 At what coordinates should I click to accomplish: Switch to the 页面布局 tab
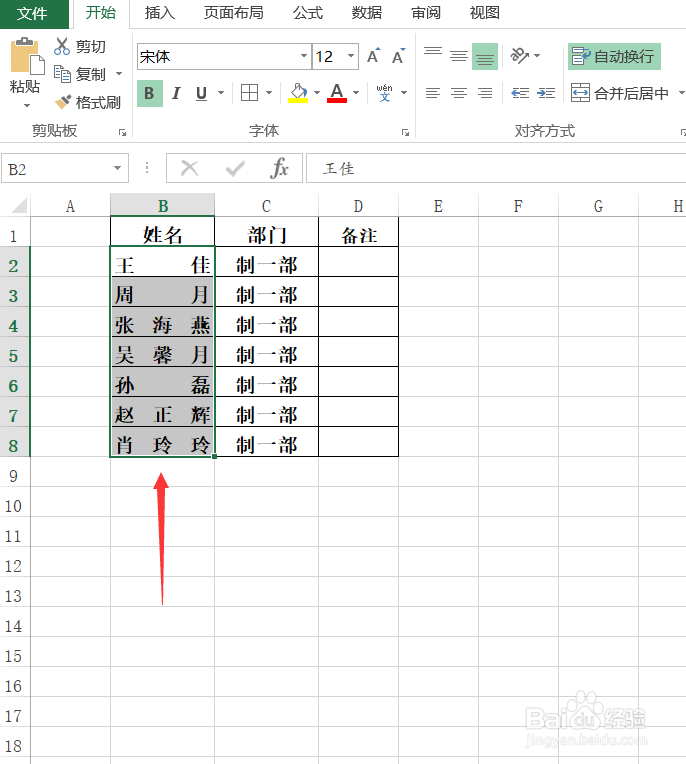233,13
